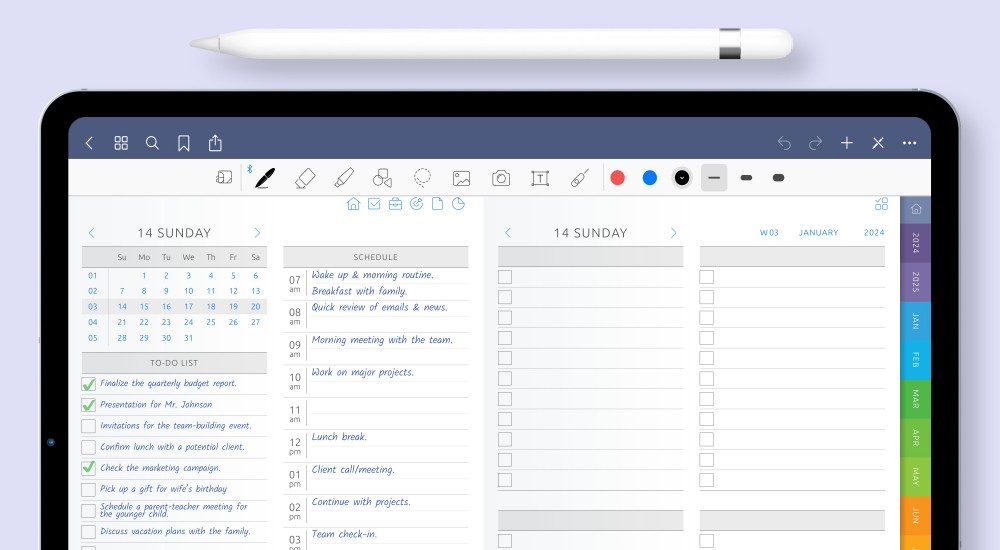Choose the blue pen color
Screen dimensions: 1000x550
pyautogui.click(x=650, y=178)
